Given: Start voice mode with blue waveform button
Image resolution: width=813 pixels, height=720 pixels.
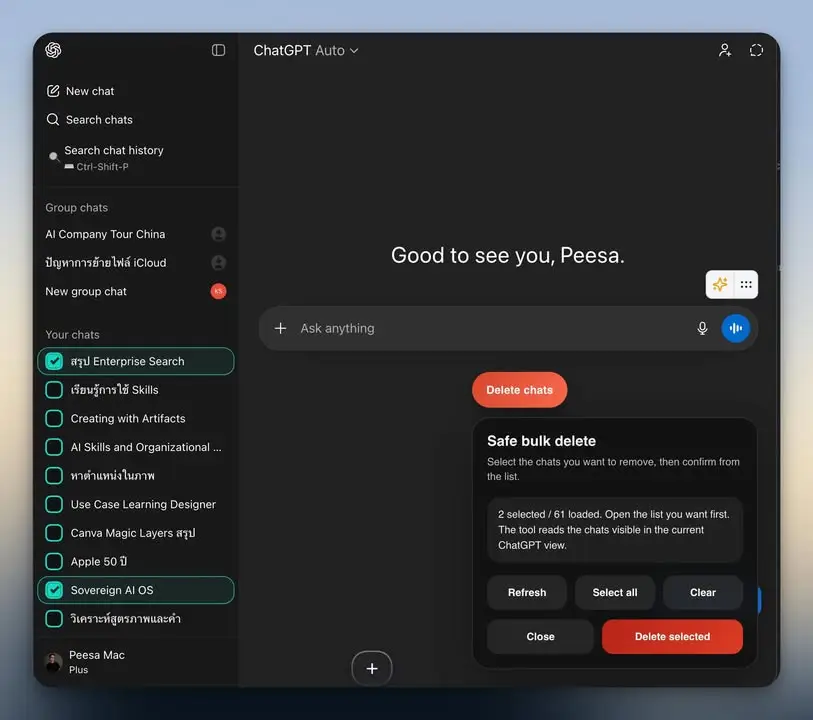Looking at the screenshot, I should pos(735,328).
